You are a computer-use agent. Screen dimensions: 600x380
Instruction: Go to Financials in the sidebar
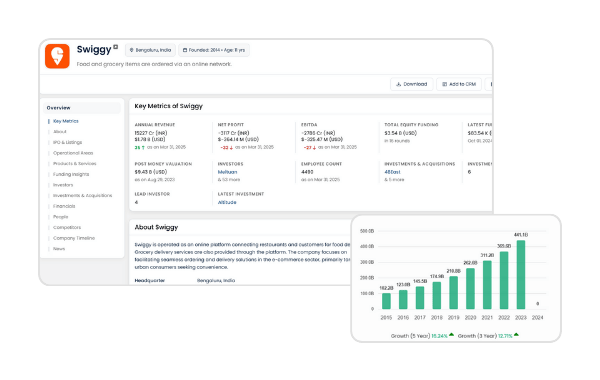(64, 206)
